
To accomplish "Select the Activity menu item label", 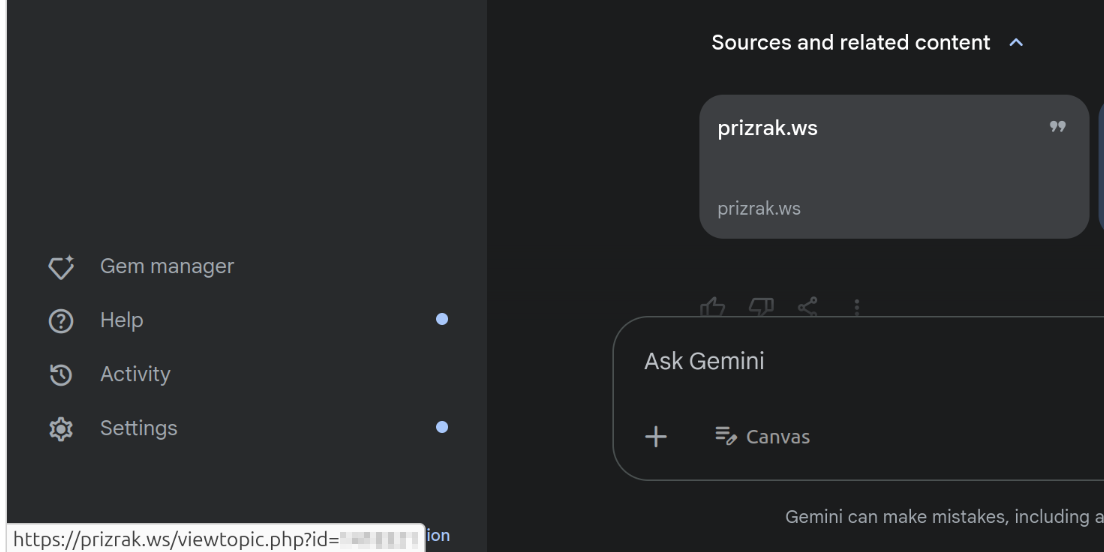I will pos(135,375).
